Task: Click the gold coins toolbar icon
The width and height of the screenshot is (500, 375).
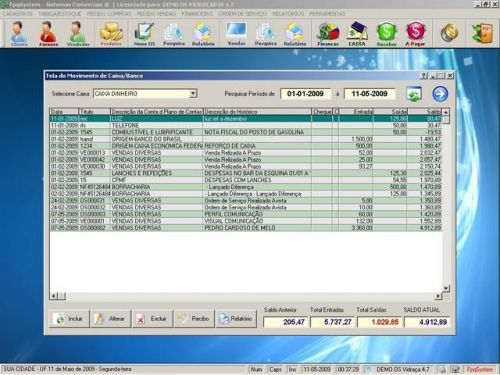Action: click(x=449, y=33)
